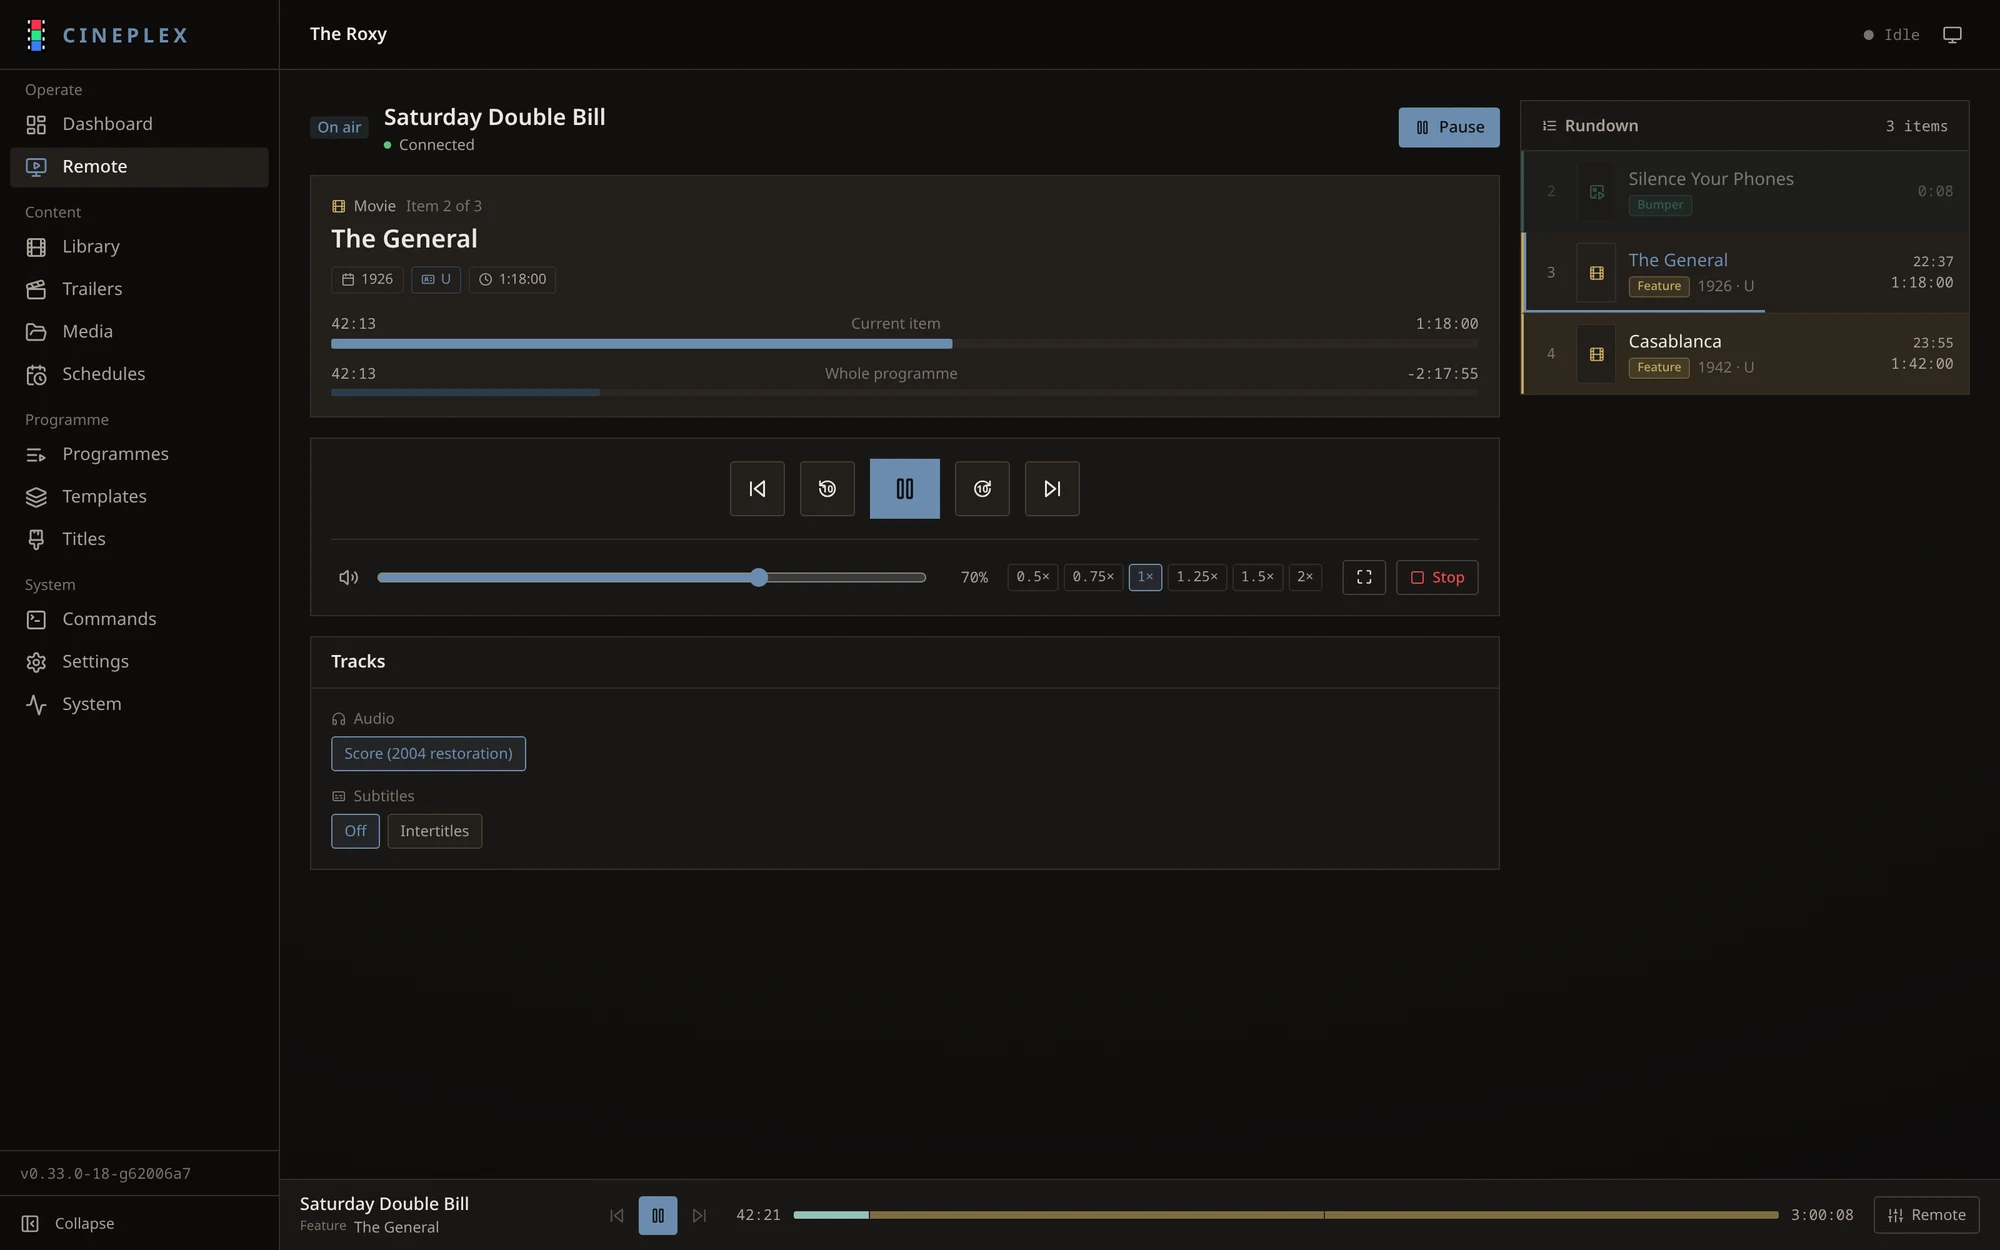This screenshot has width=2000, height=1250.
Task: Go to Trailers
Action: 139,289
